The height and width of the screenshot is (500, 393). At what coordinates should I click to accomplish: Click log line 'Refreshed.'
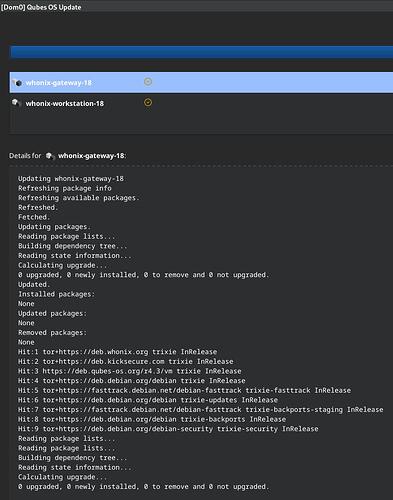38,208
